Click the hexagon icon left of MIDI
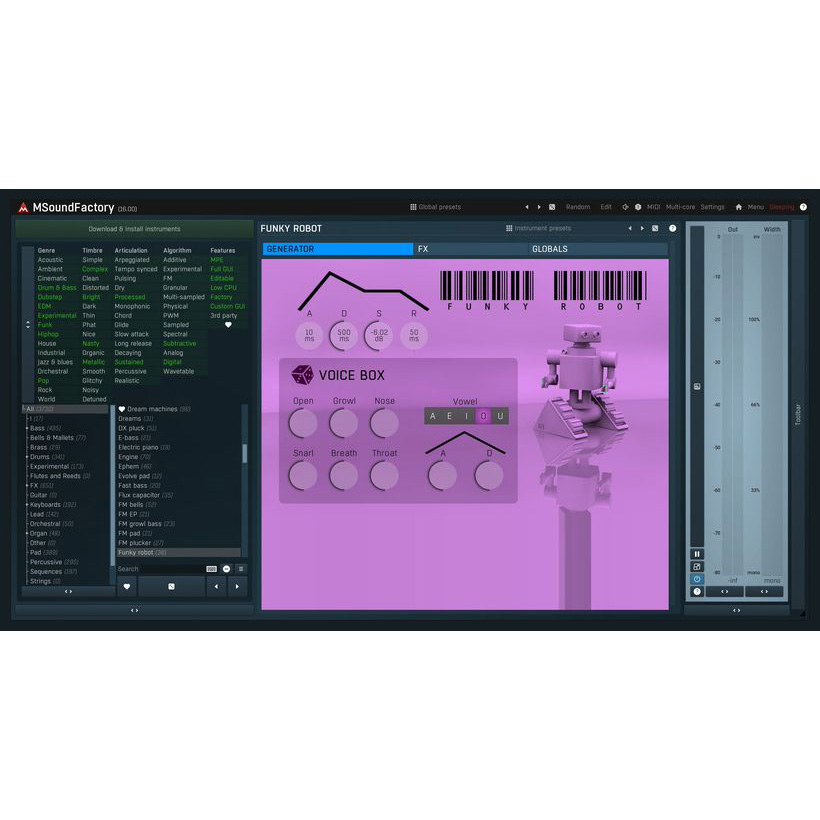Viewport: 820px width, 820px height. [638, 207]
